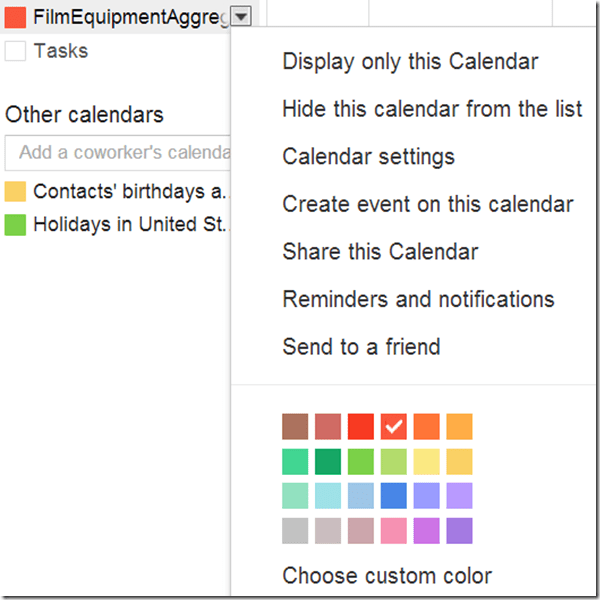
Task: Click Create event on this calendar
Action: click(428, 205)
